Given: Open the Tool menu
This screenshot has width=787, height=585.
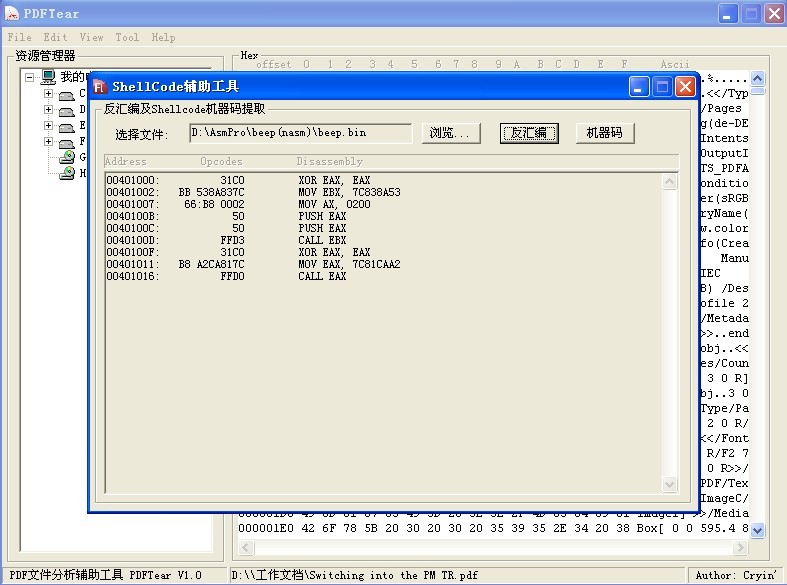Looking at the screenshot, I should (x=127, y=37).
